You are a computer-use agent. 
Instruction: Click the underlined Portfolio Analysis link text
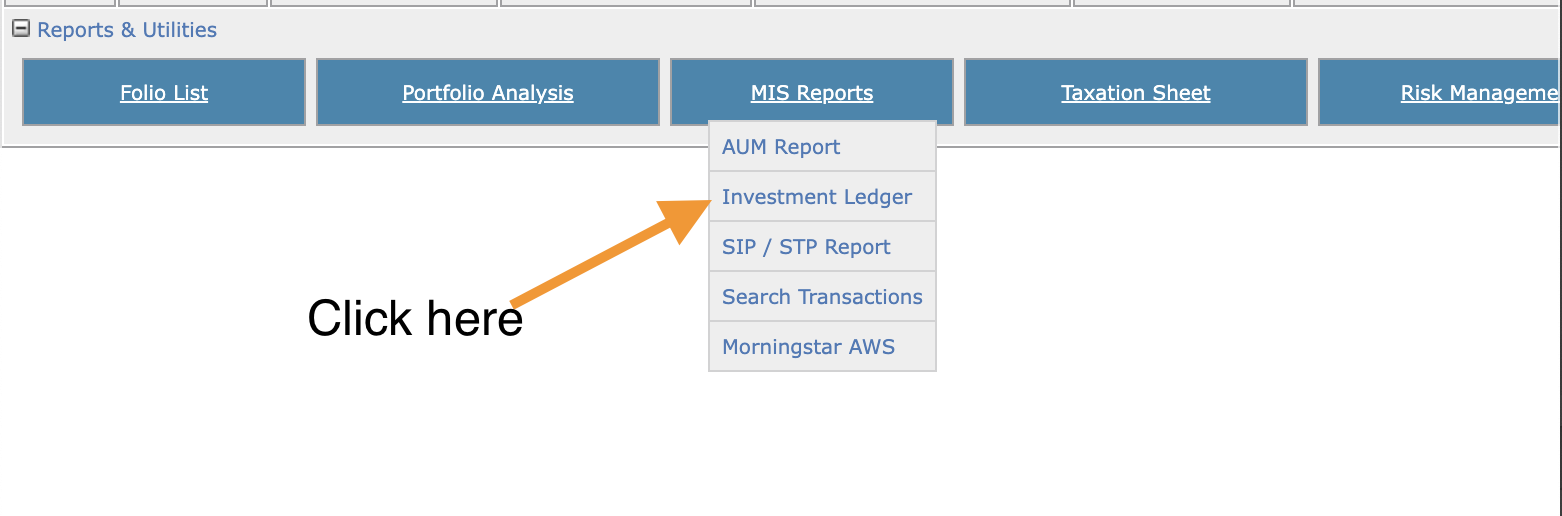click(488, 93)
